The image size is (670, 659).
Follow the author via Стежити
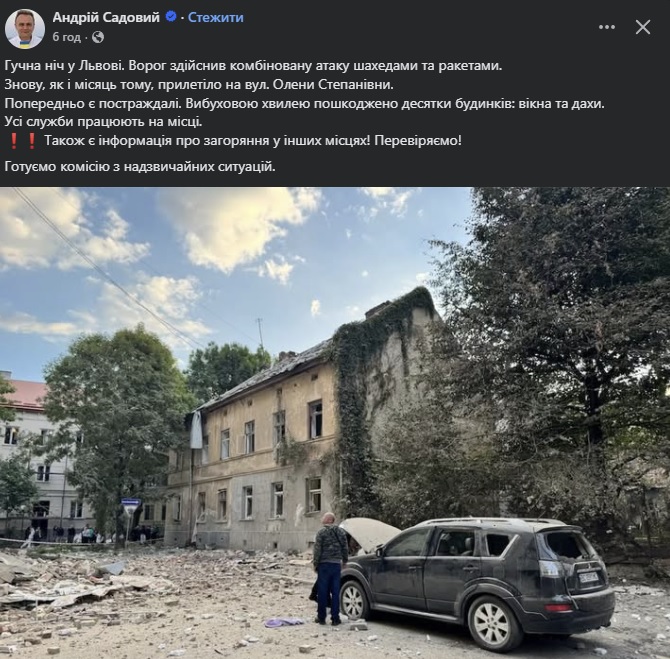coord(216,17)
